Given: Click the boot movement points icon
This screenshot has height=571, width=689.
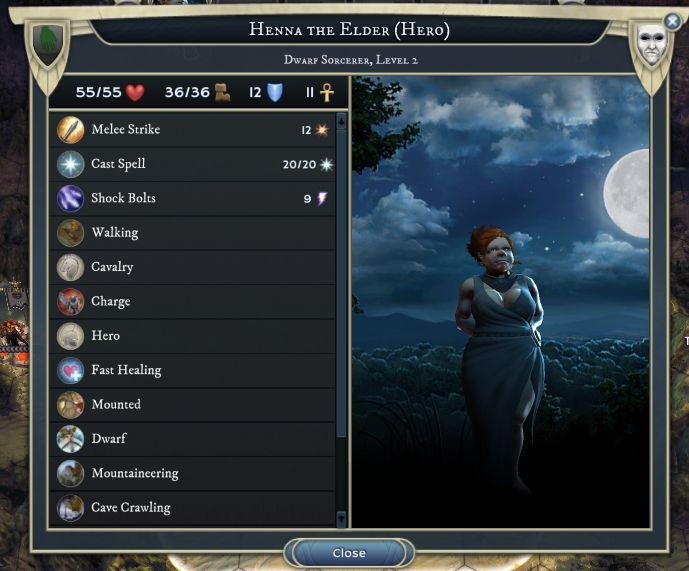Looking at the screenshot, I should click(x=222, y=92).
